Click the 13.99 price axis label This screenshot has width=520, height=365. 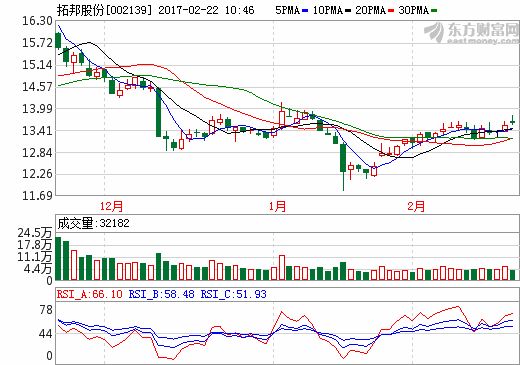[x=37, y=108]
